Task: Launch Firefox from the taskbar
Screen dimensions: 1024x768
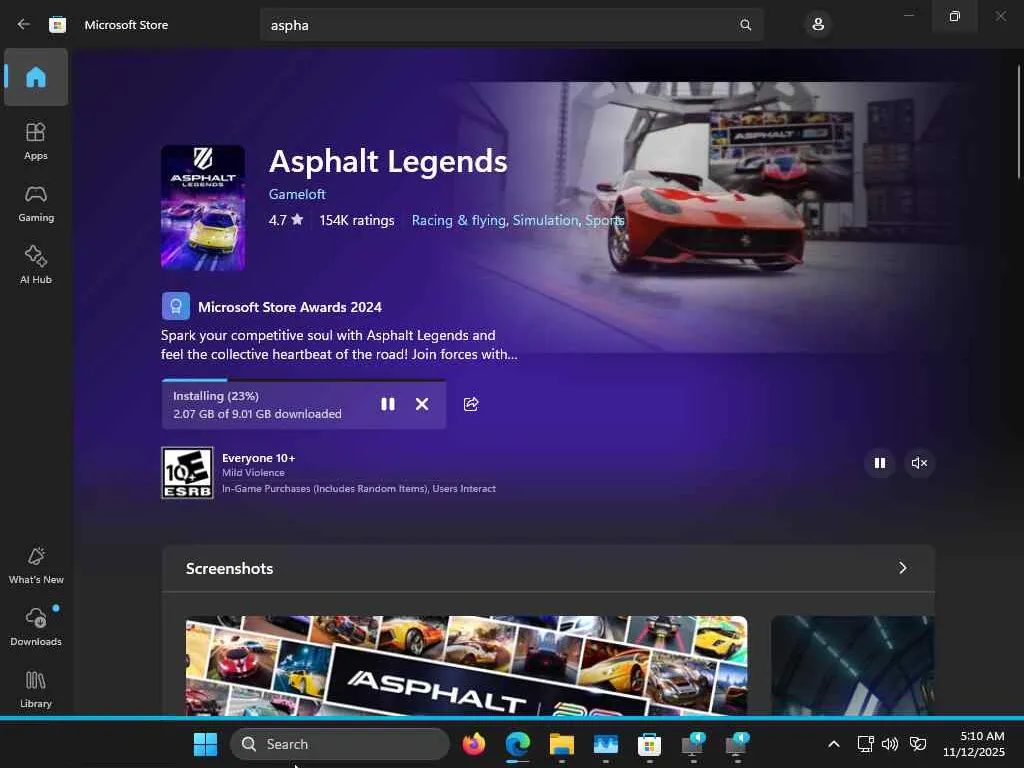Action: [x=473, y=744]
